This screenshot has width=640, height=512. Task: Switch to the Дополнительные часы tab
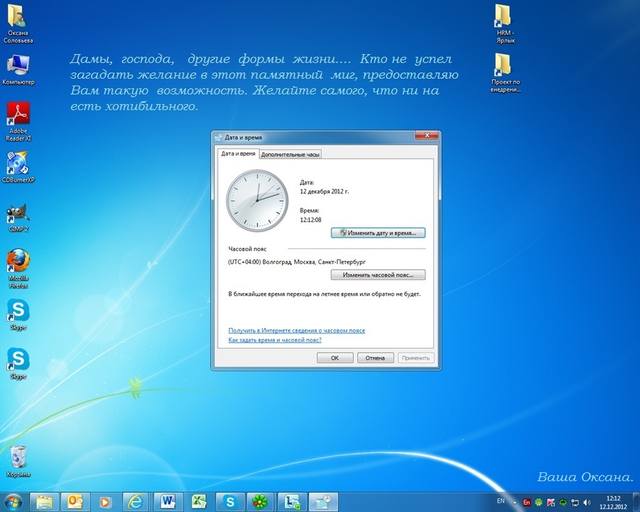[290, 154]
